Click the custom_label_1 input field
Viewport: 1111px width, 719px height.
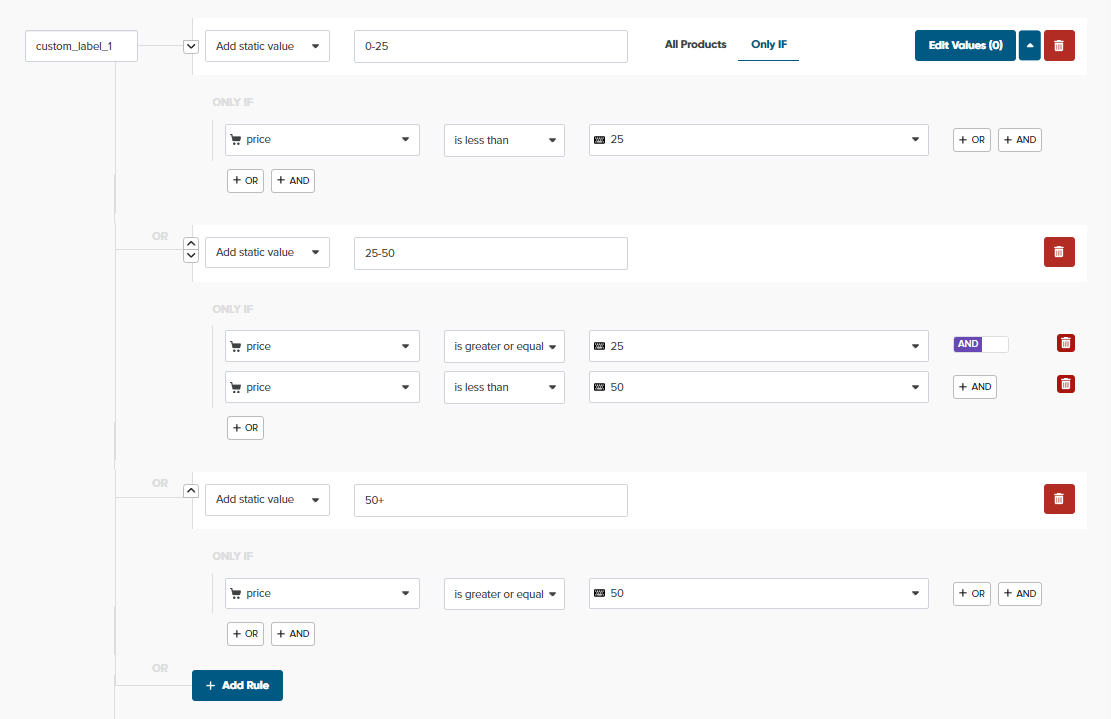[81, 46]
